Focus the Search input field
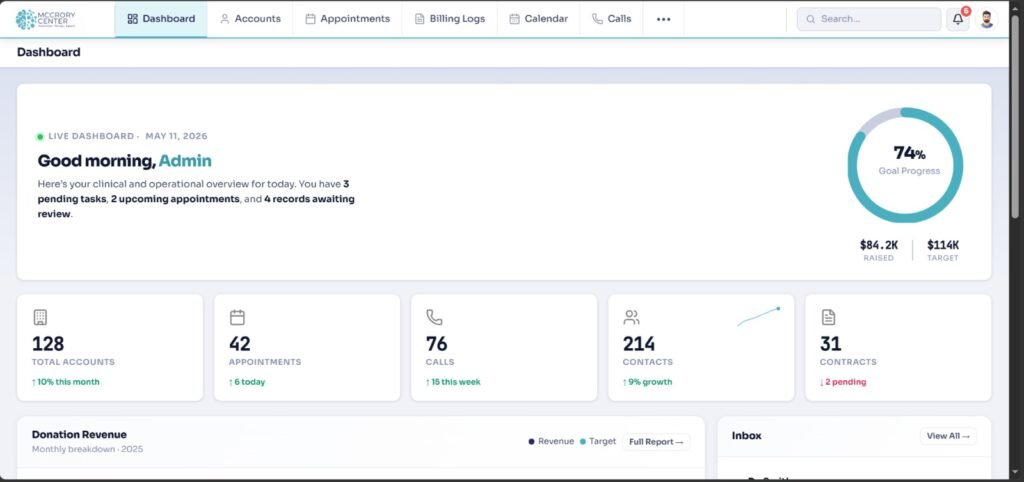 pos(869,19)
